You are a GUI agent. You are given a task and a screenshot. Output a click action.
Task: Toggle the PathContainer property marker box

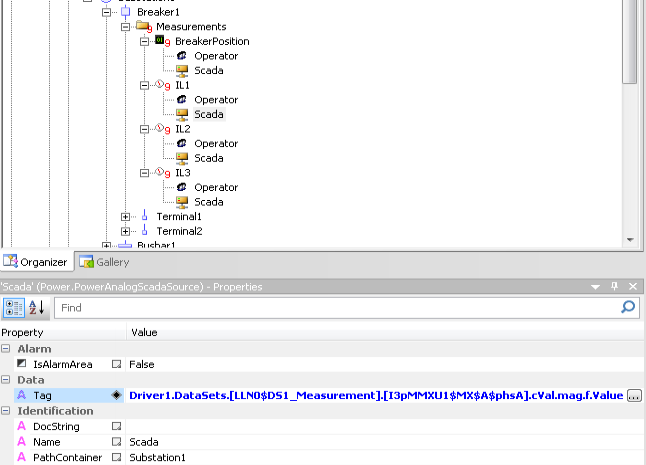click(117, 457)
